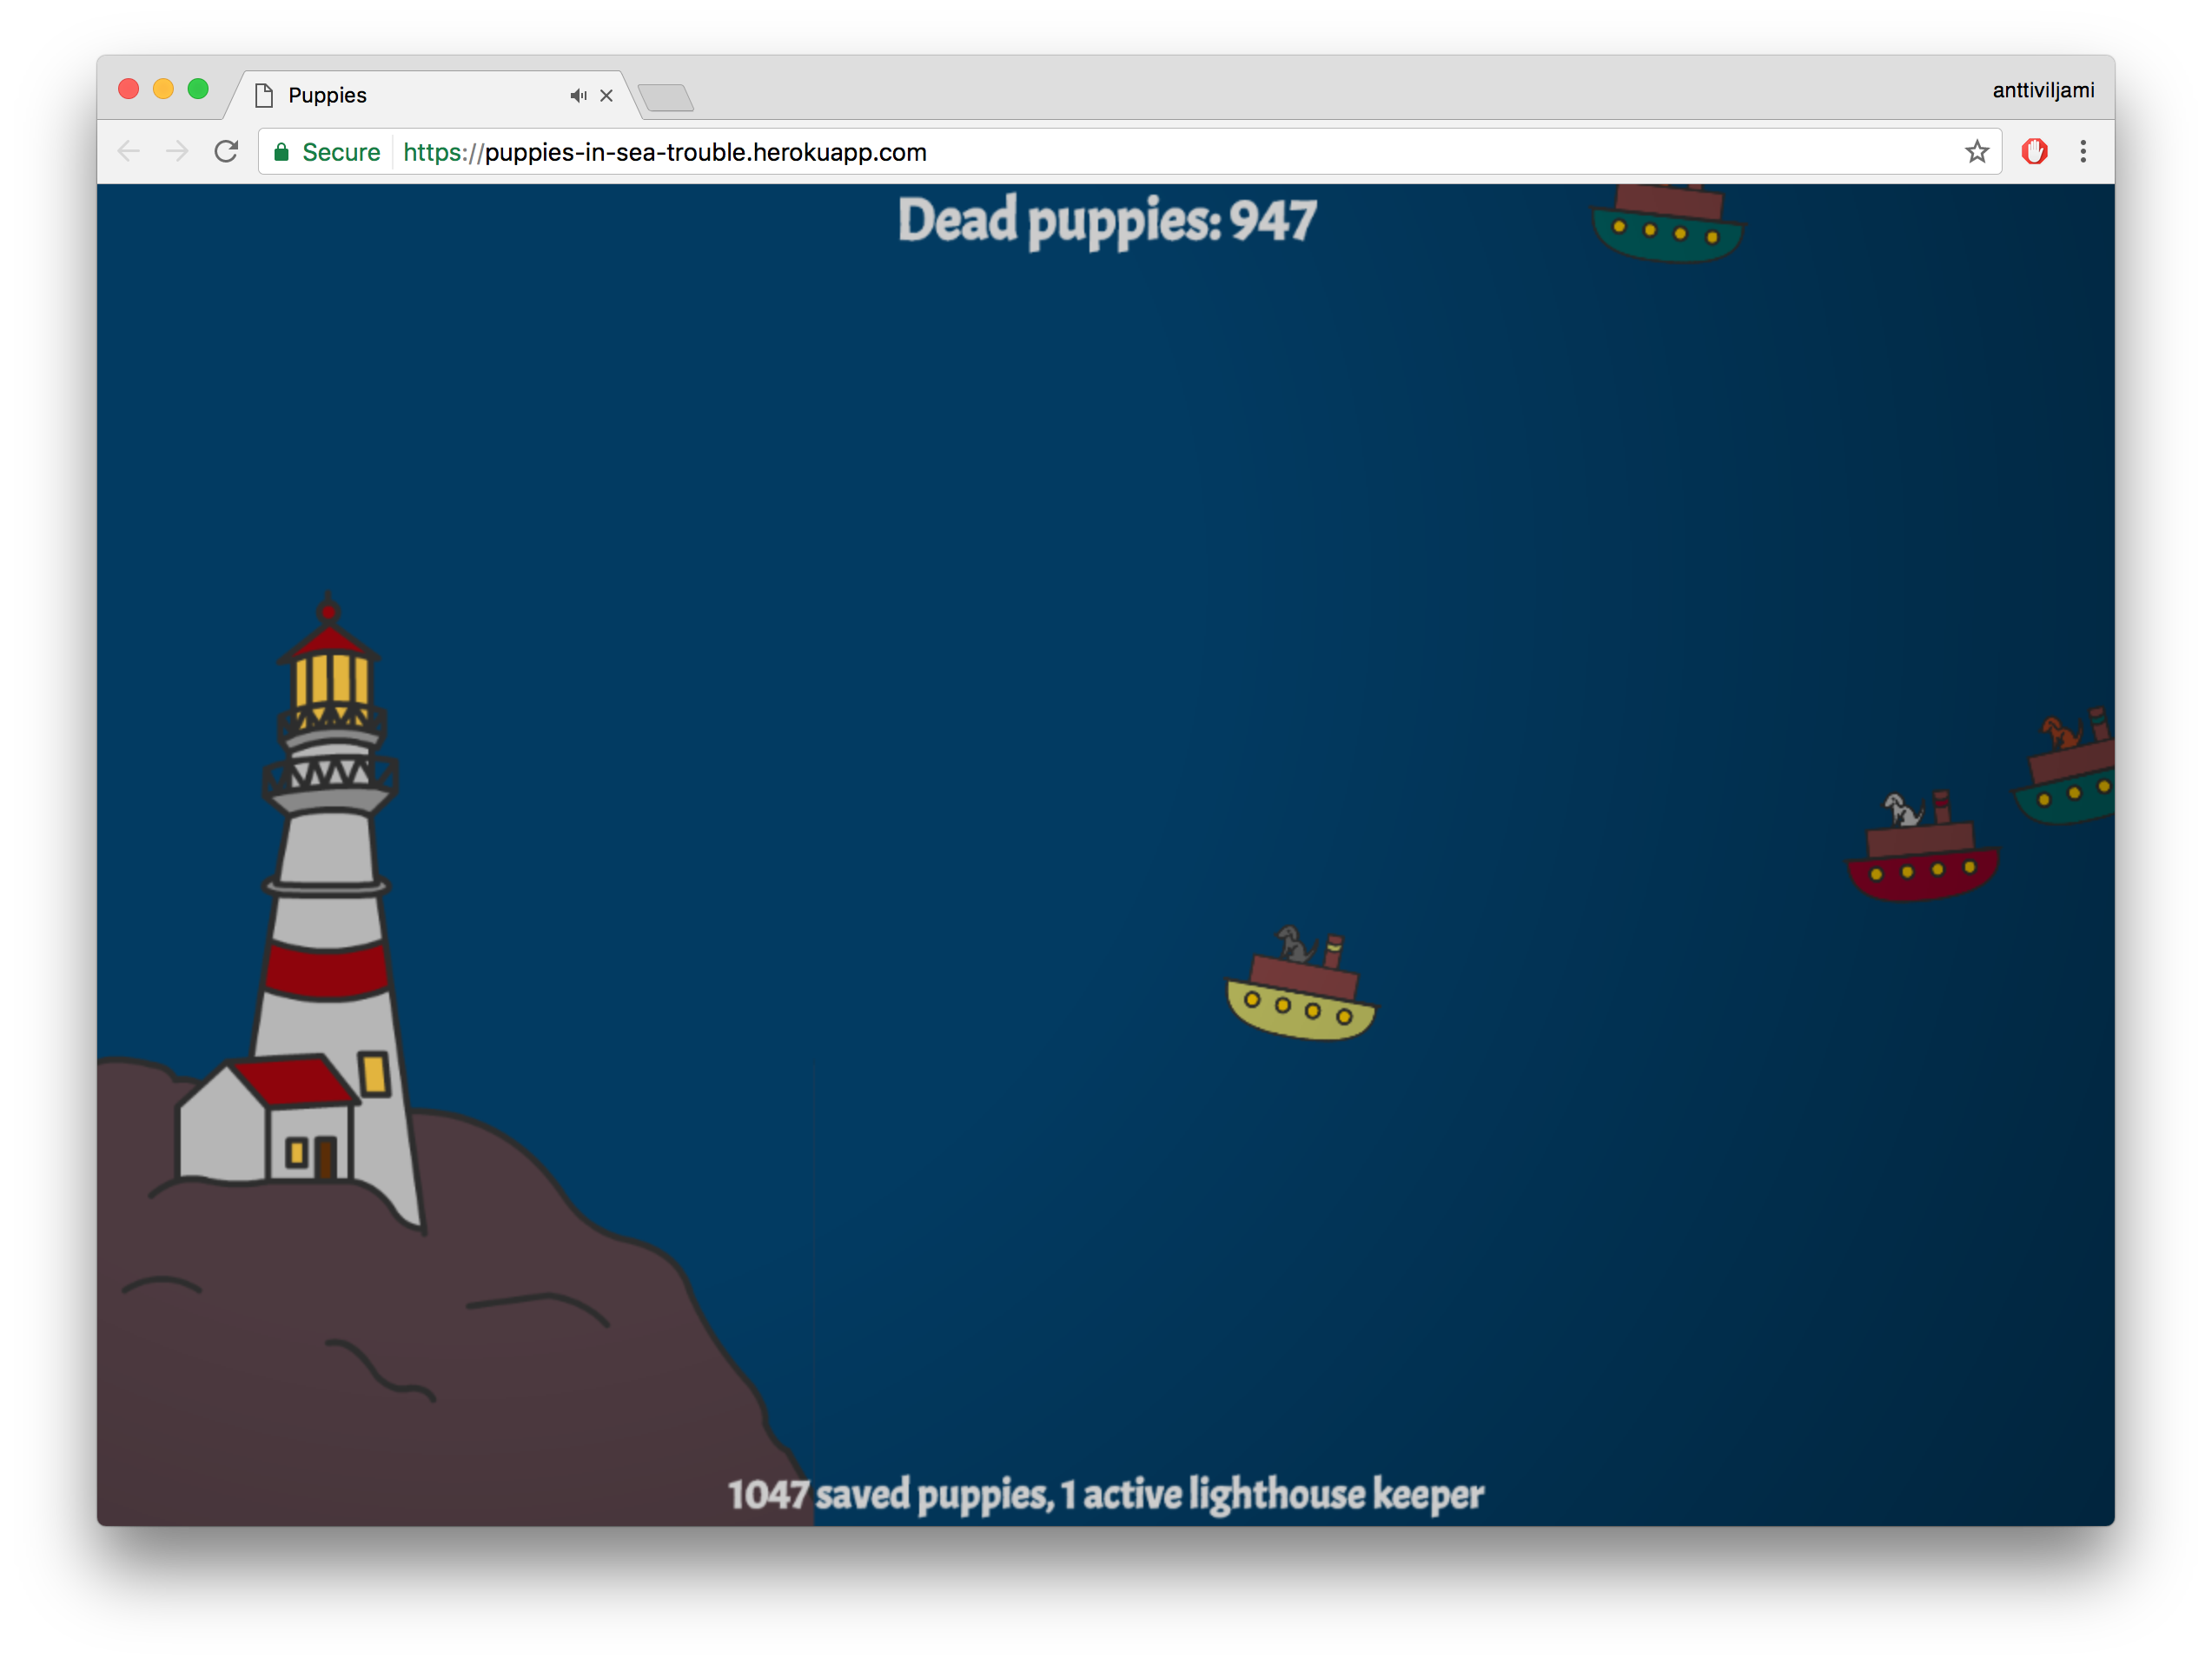Image resolution: width=2212 pixels, height=1665 pixels.
Task: Click the address bar URL field
Action: click(1130, 152)
